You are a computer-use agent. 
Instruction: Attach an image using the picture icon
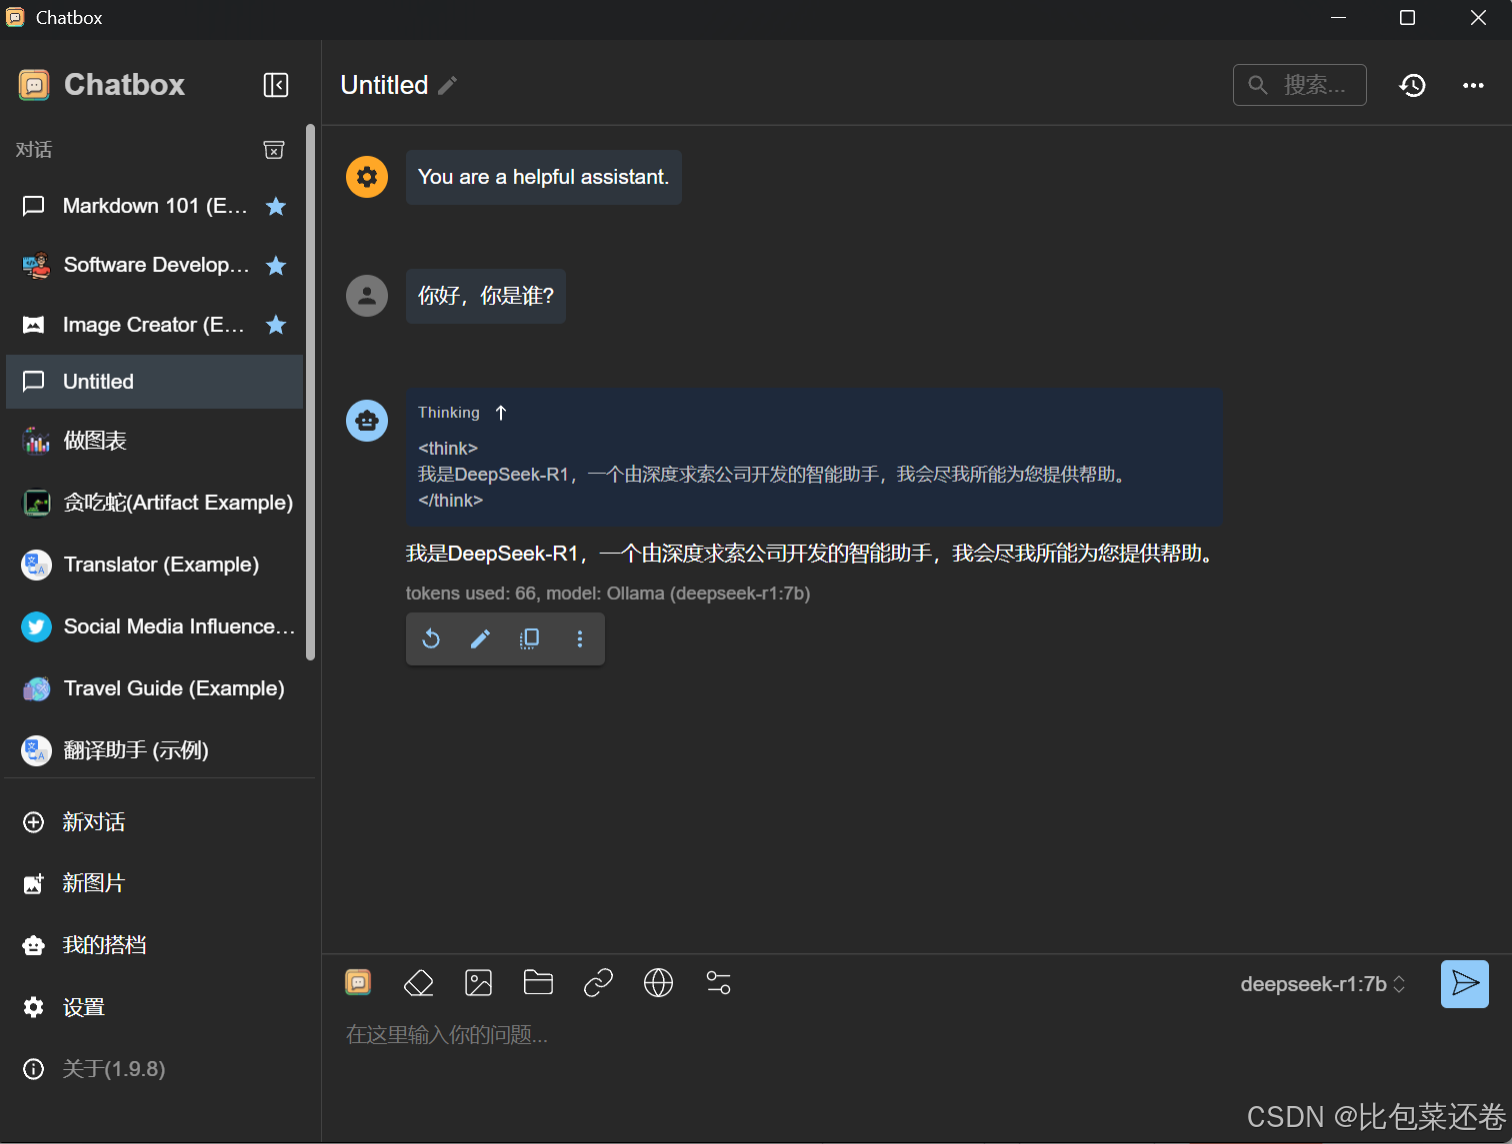coord(479,983)
